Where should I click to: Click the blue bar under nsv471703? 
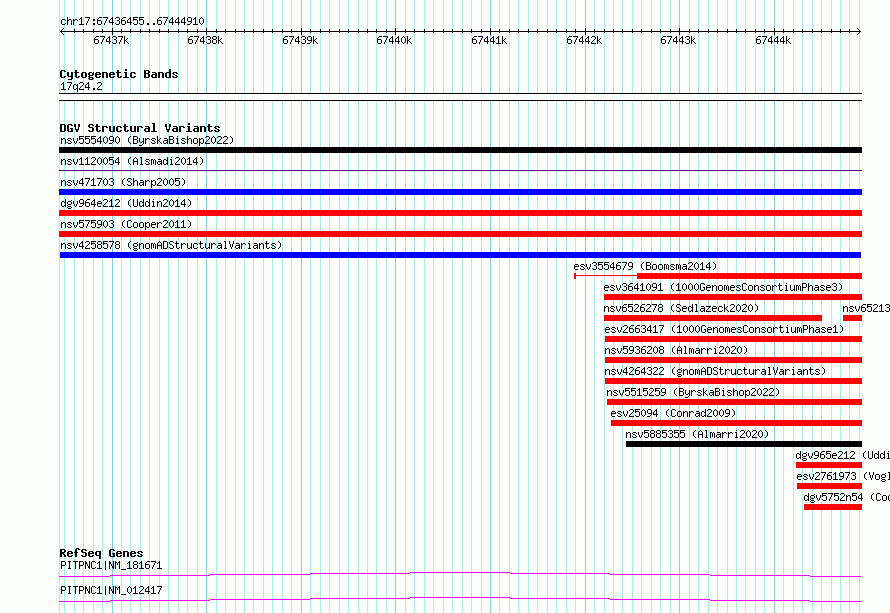pos(460,192)
